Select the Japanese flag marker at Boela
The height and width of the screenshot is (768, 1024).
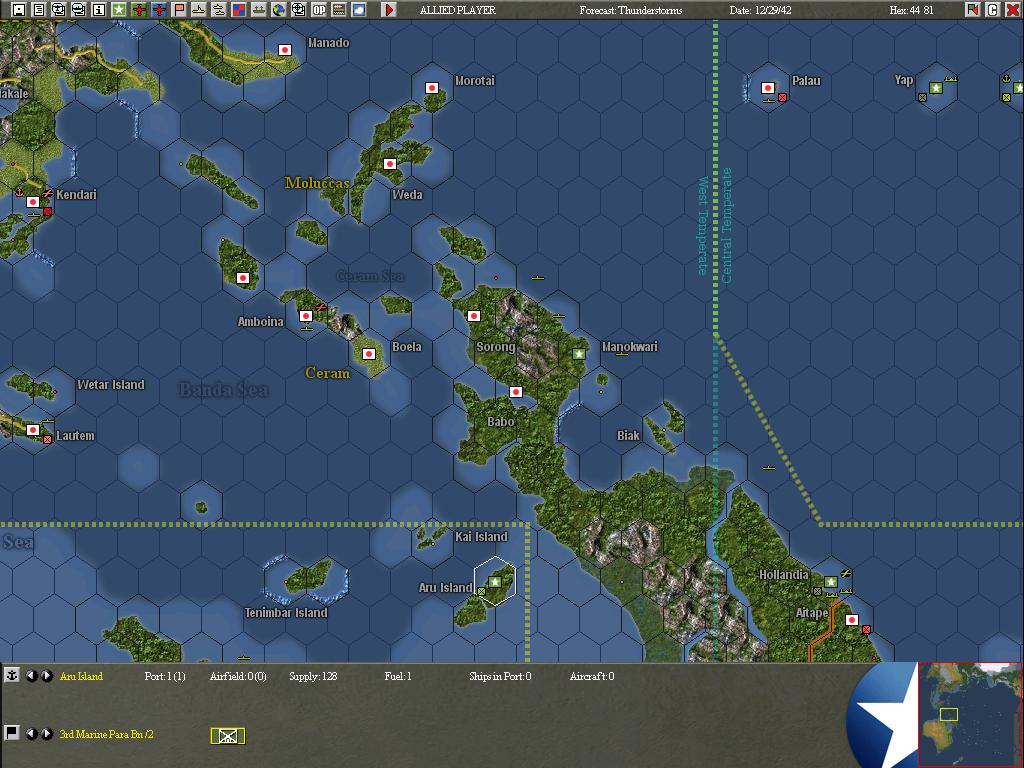[369, 354]
